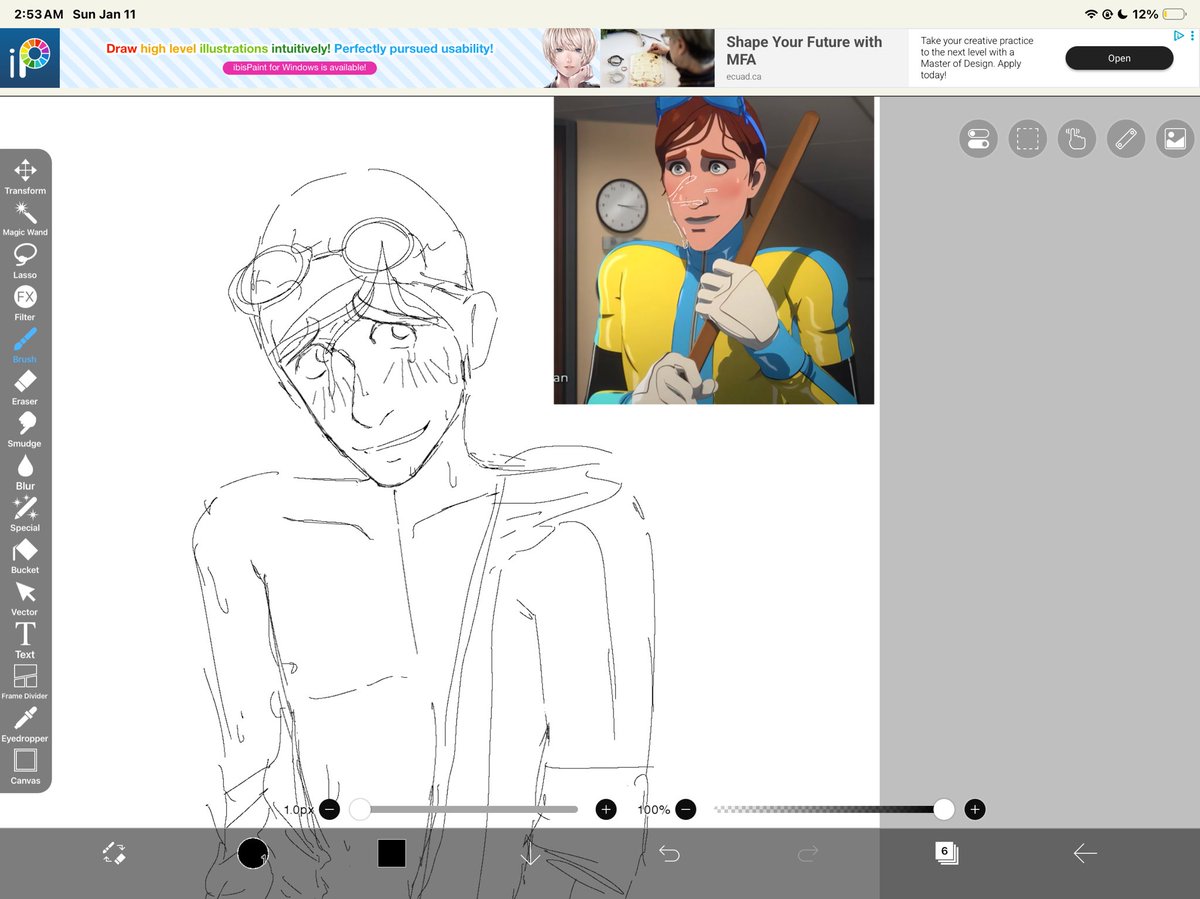Select the Blur tool
Image resolution: width=1200 pixels, height=899 pixels.
click(25, 471)
